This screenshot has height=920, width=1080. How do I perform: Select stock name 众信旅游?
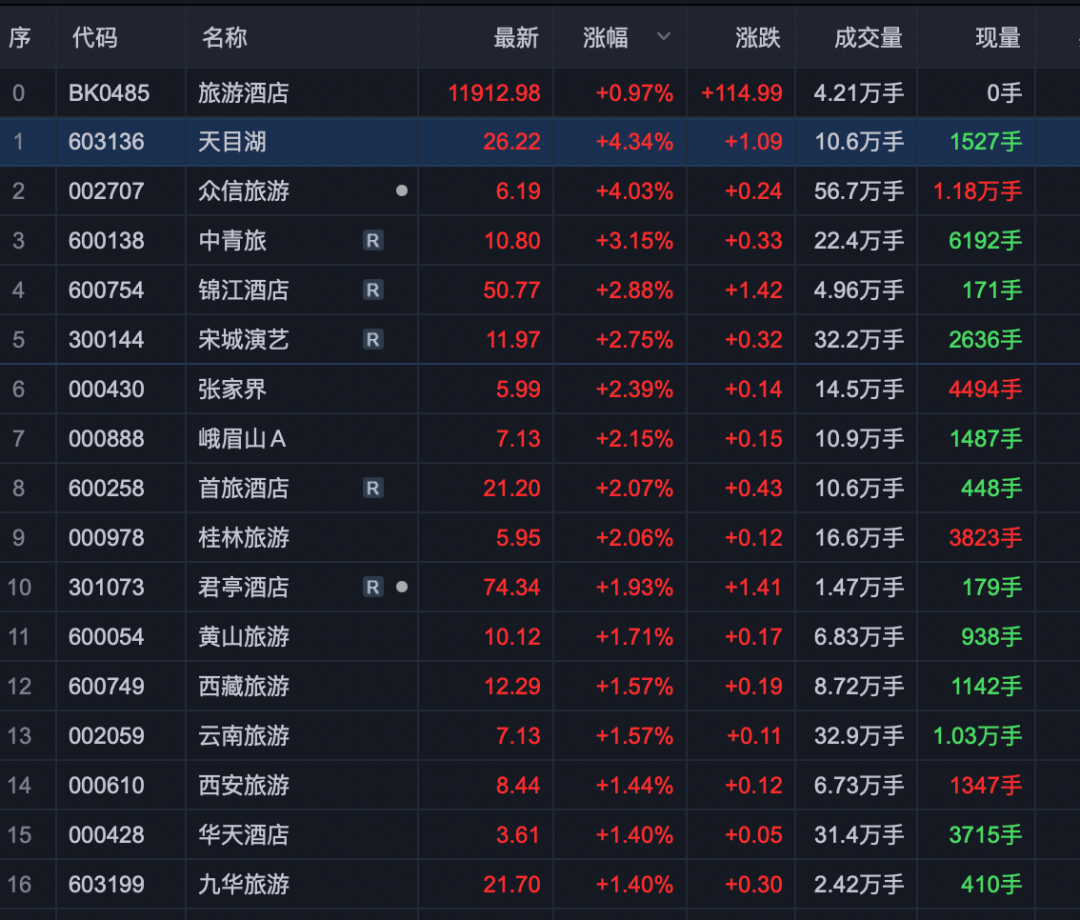click(244, 191)
